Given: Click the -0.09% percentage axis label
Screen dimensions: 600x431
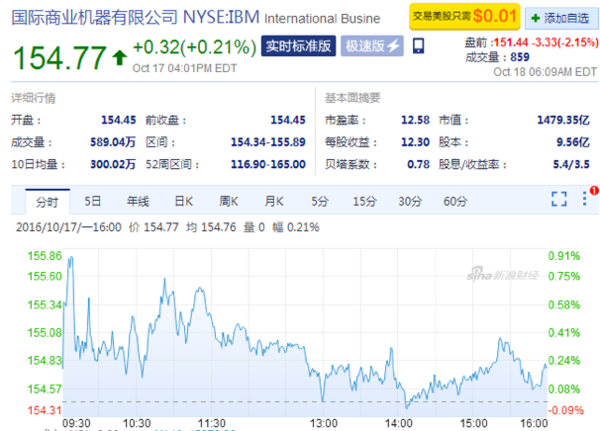Looking at the screenshot, I should pos(566,410).
